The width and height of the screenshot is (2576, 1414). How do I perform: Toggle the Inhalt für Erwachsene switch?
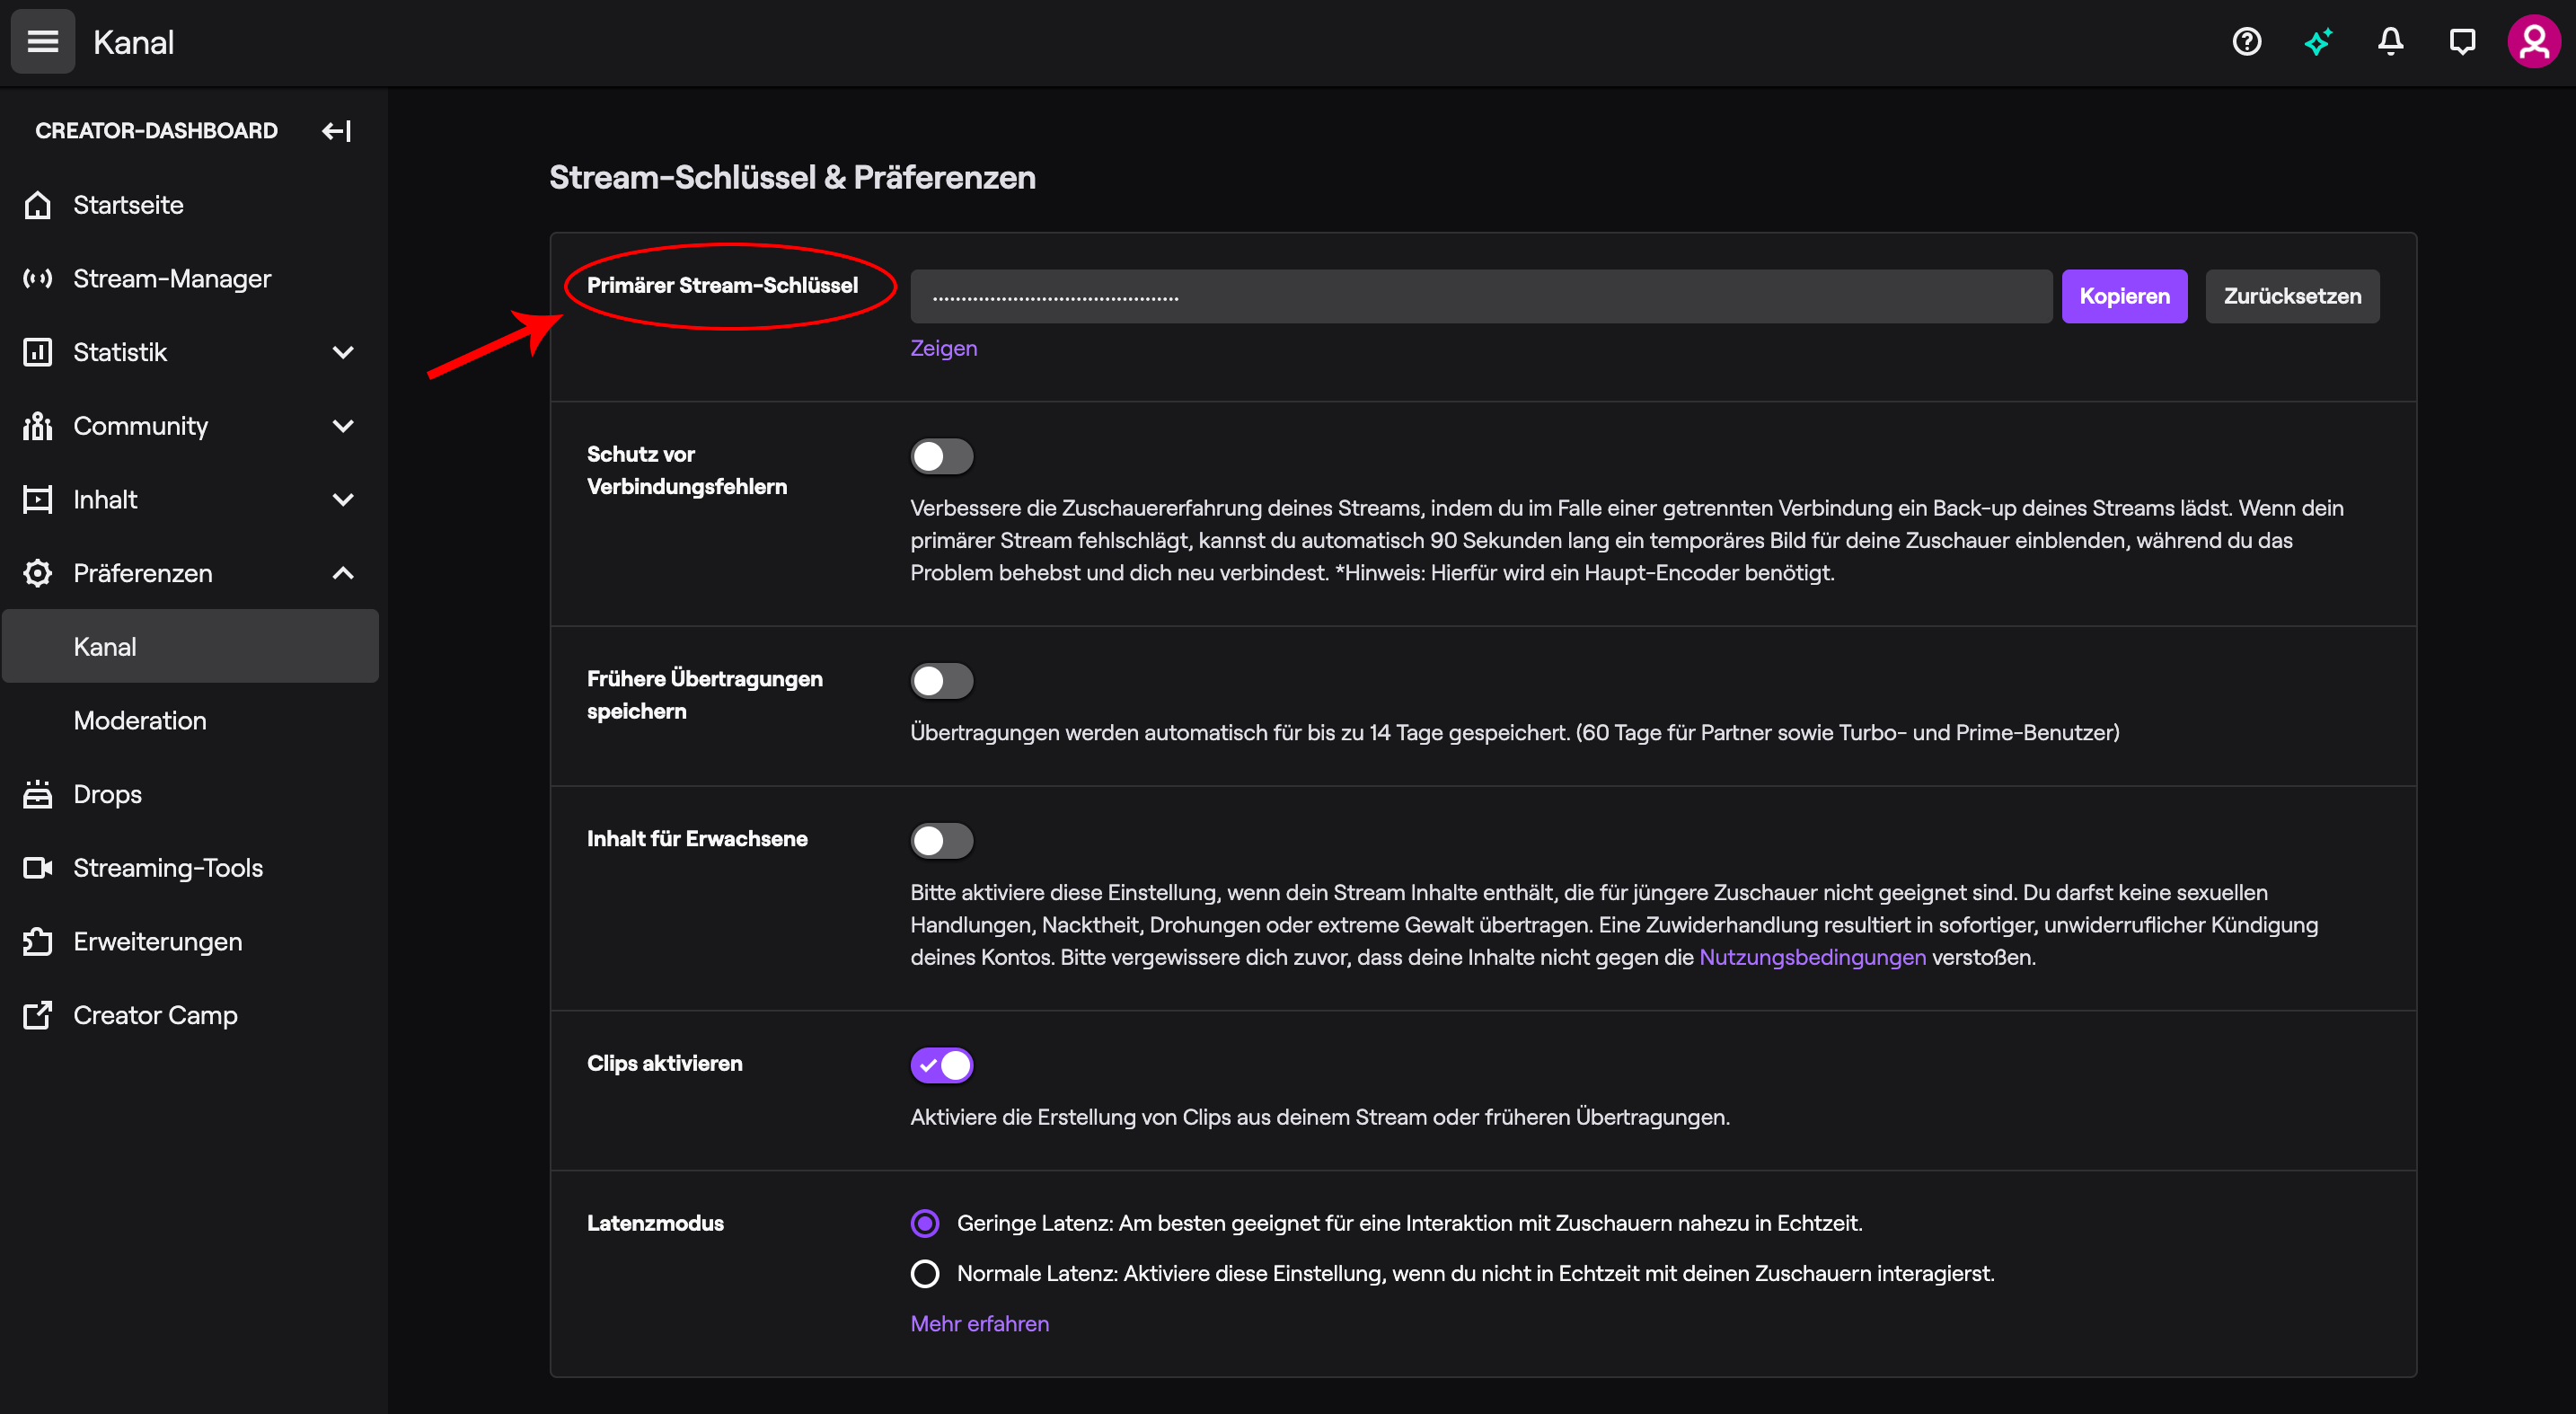click(x=940, y=841)
